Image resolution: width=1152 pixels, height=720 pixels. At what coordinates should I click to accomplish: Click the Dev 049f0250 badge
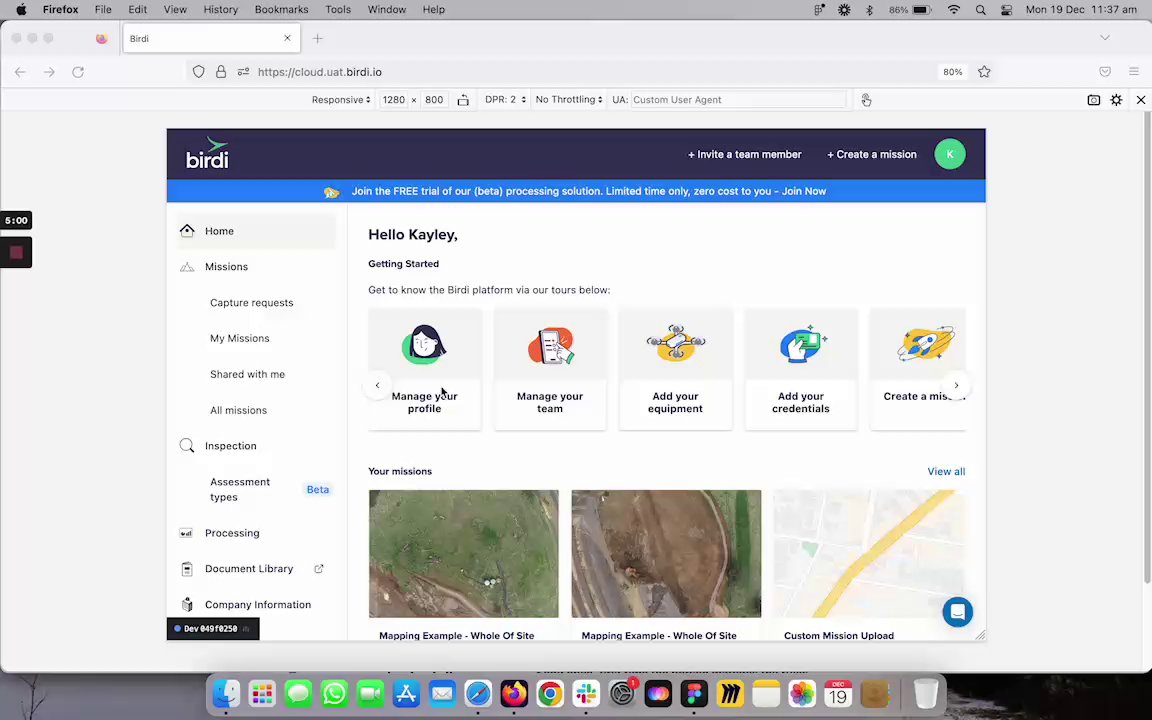coord(213,629)
